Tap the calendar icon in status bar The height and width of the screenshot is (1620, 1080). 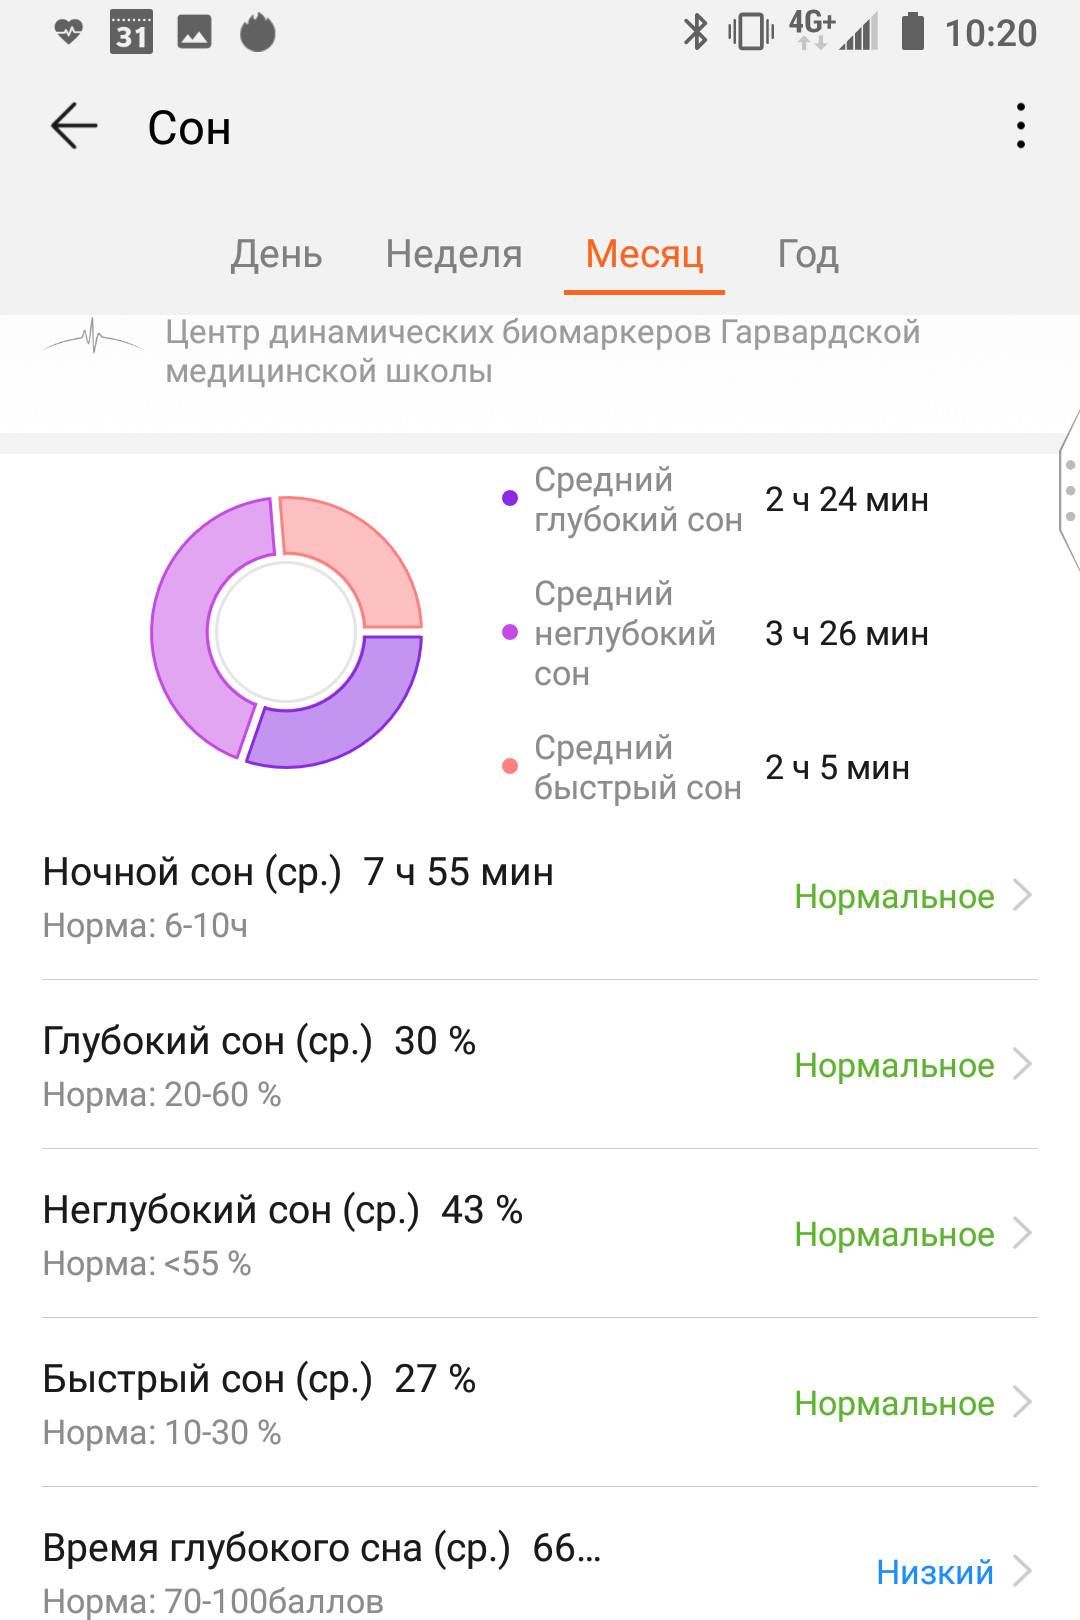point(131,33)
